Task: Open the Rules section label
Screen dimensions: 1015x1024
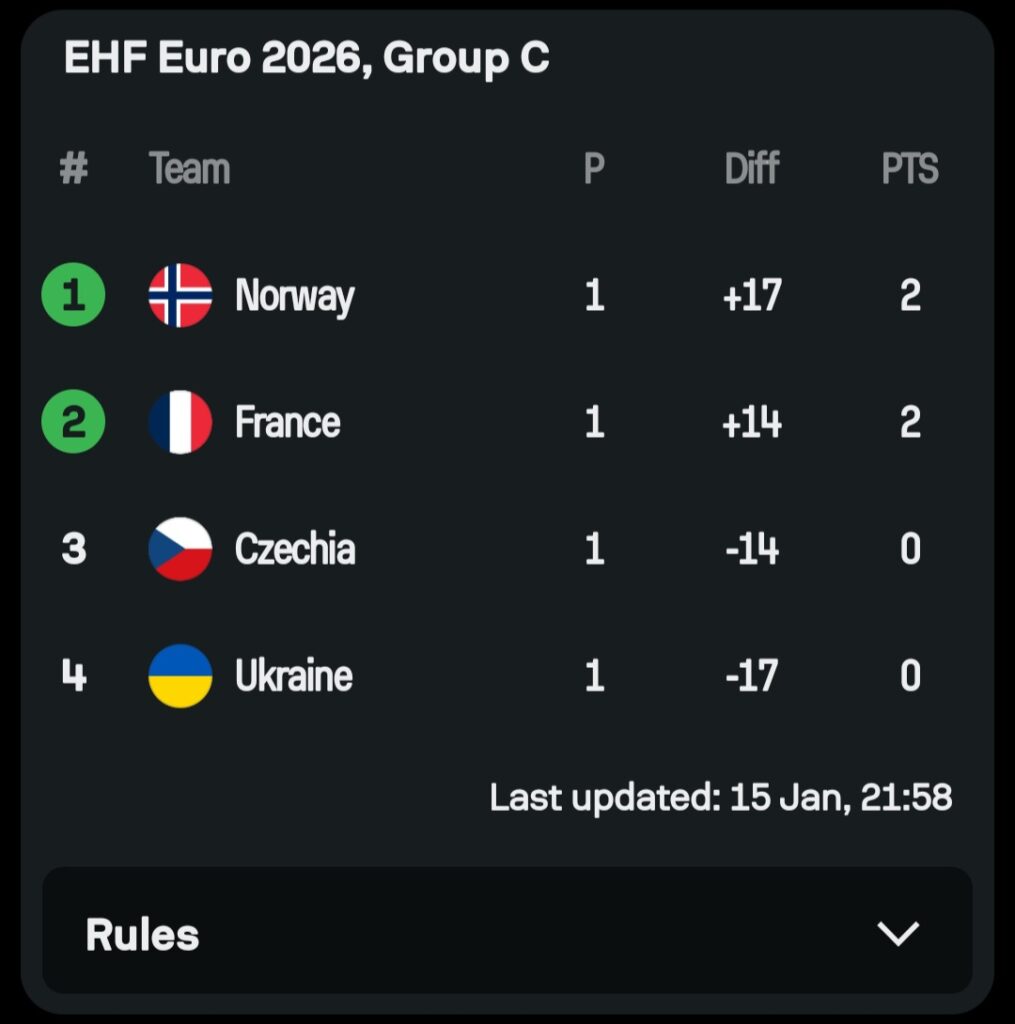Action: (x=143, y=935)
